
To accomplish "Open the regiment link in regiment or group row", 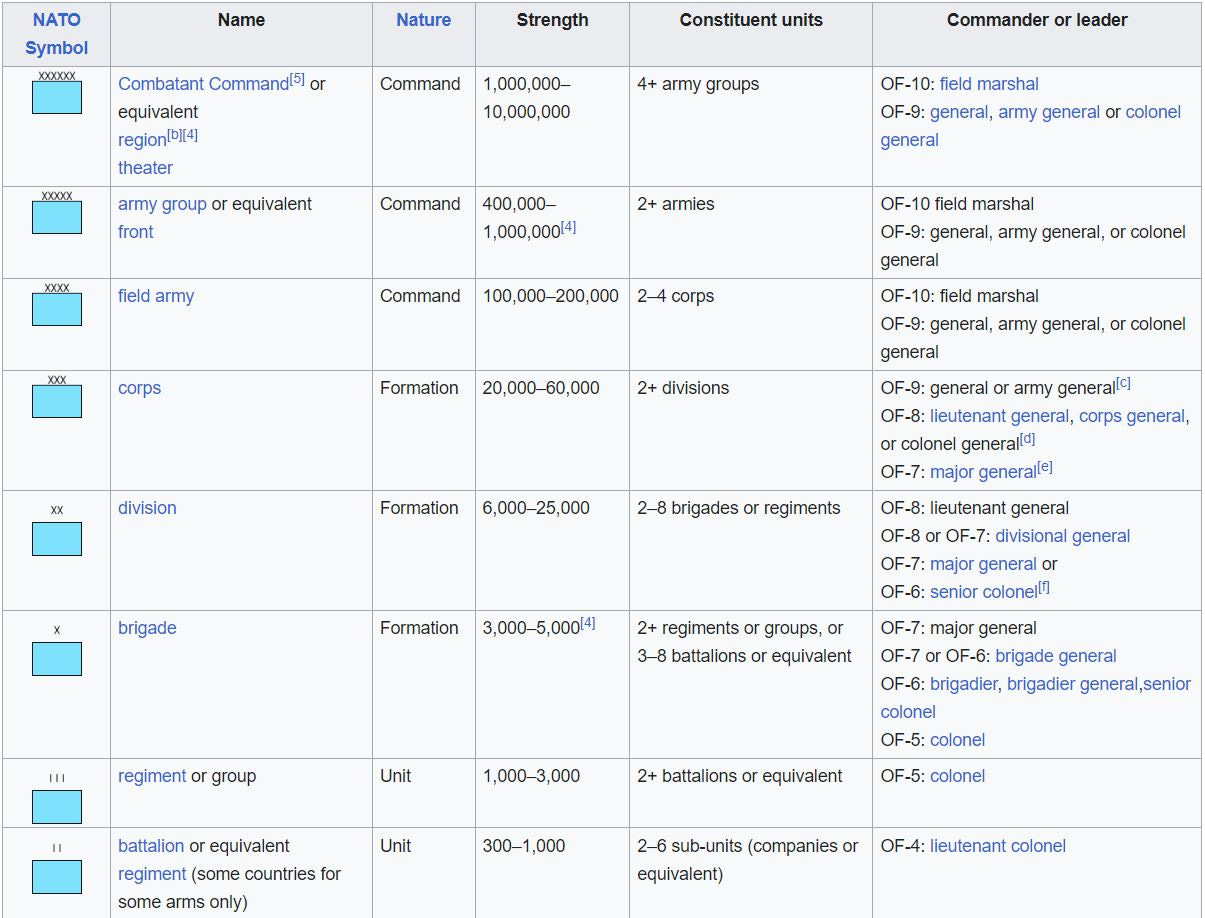I will point(152,776).
